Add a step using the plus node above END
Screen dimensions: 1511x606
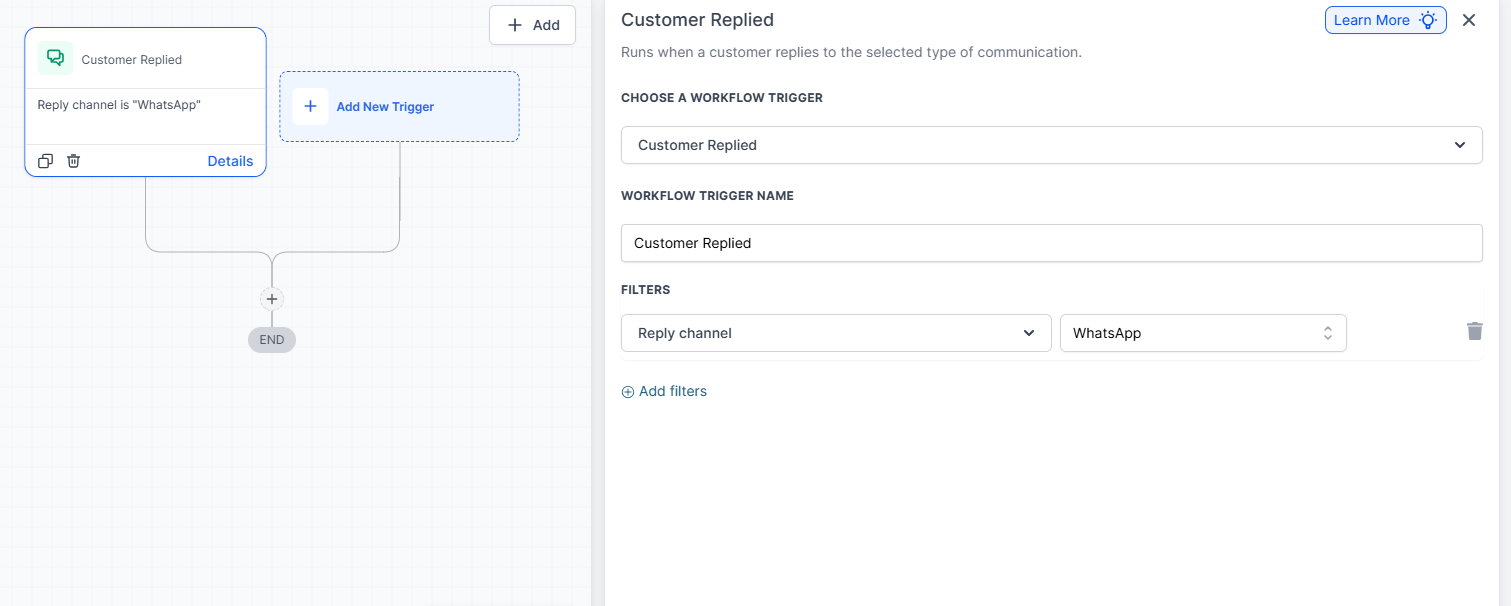[x=272, y=299]
